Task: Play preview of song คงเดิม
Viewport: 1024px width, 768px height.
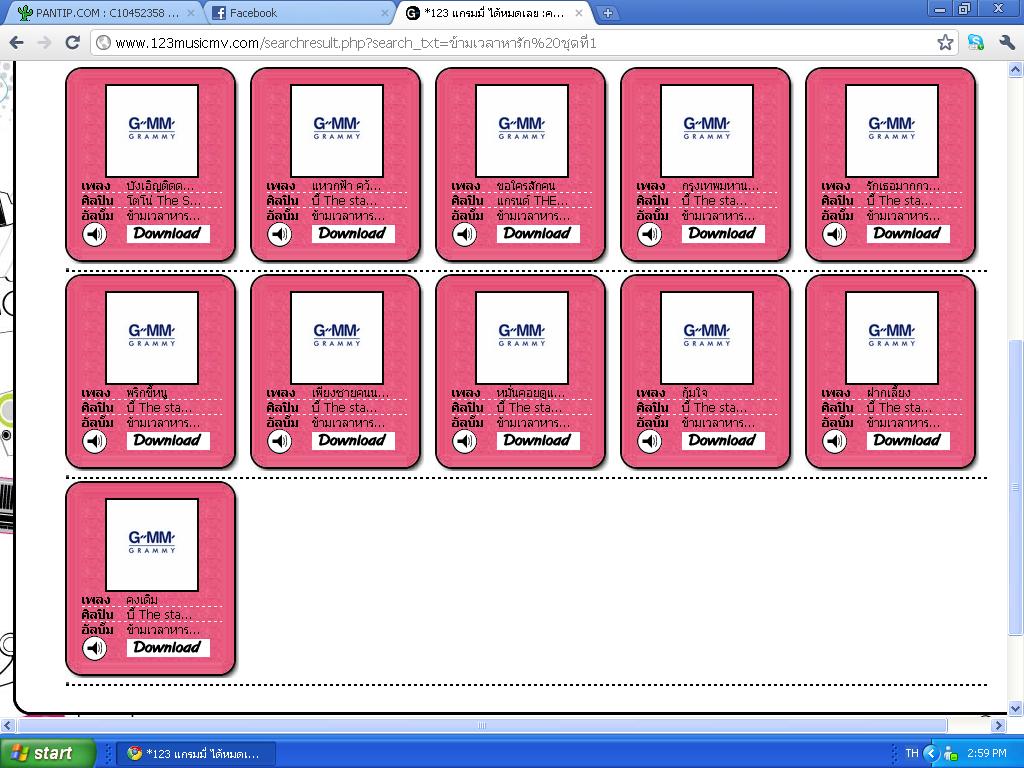Action: click(x=95, y=648)
